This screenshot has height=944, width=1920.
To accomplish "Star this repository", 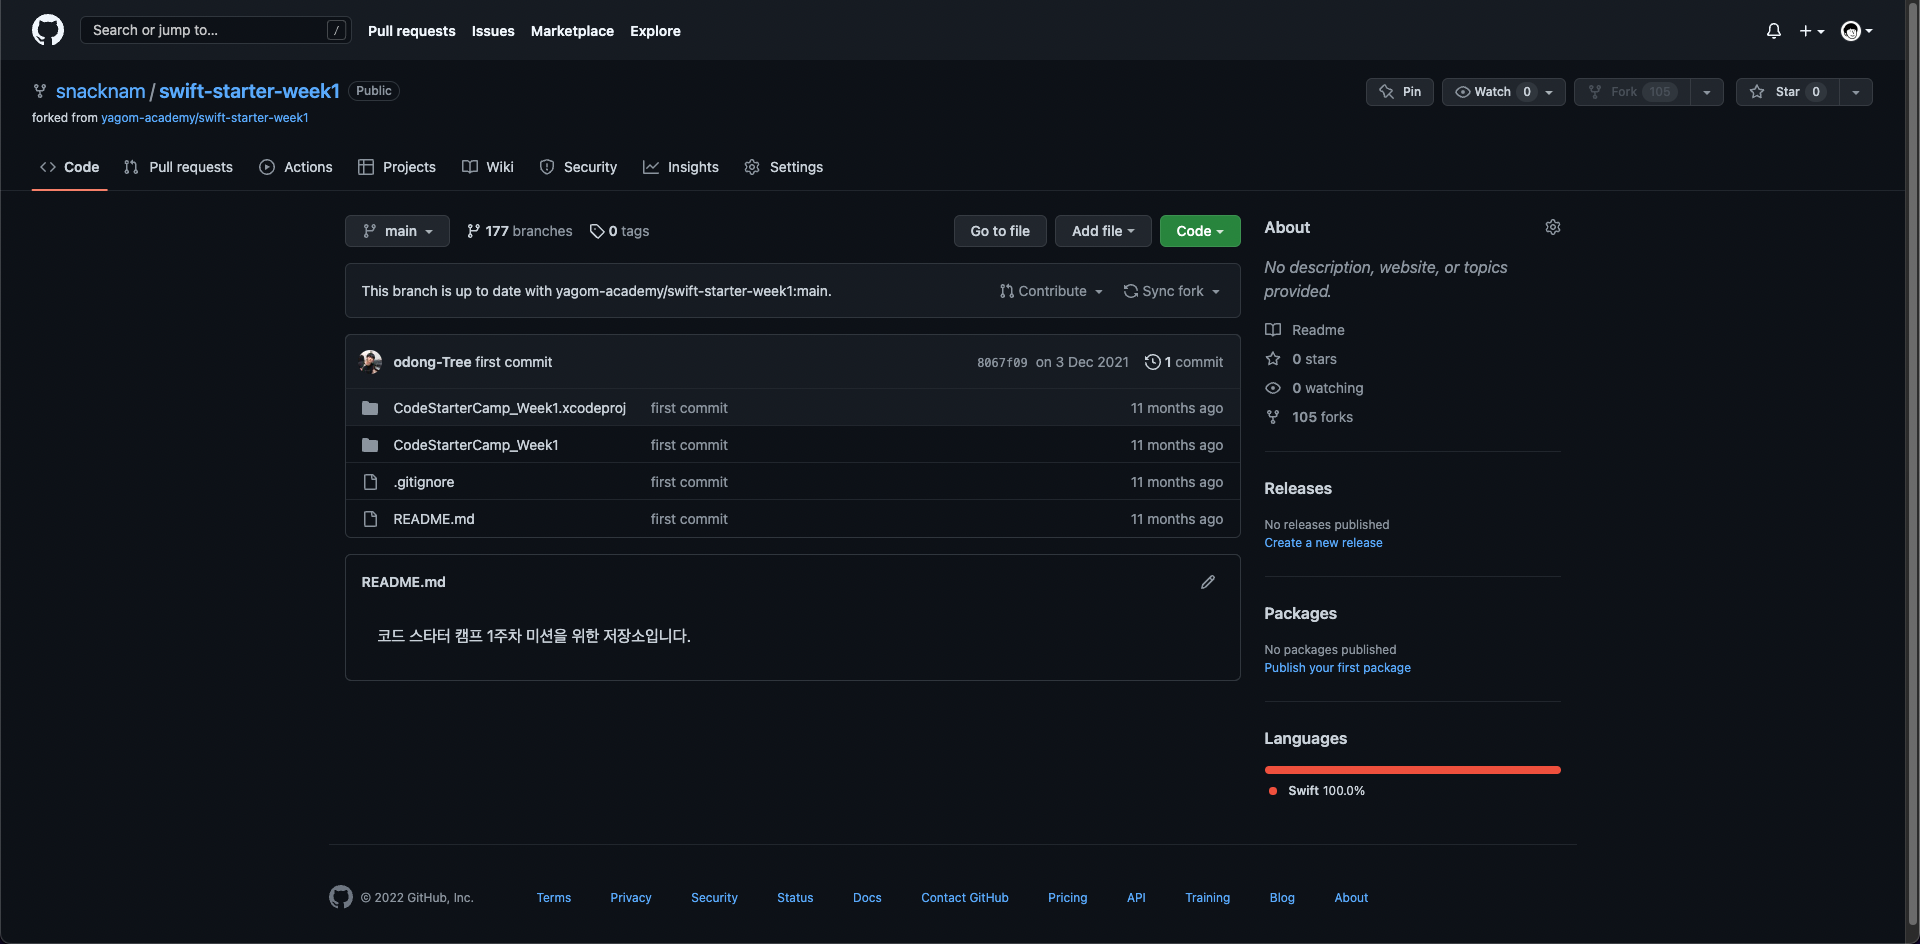I will [x=1788, y=92].
